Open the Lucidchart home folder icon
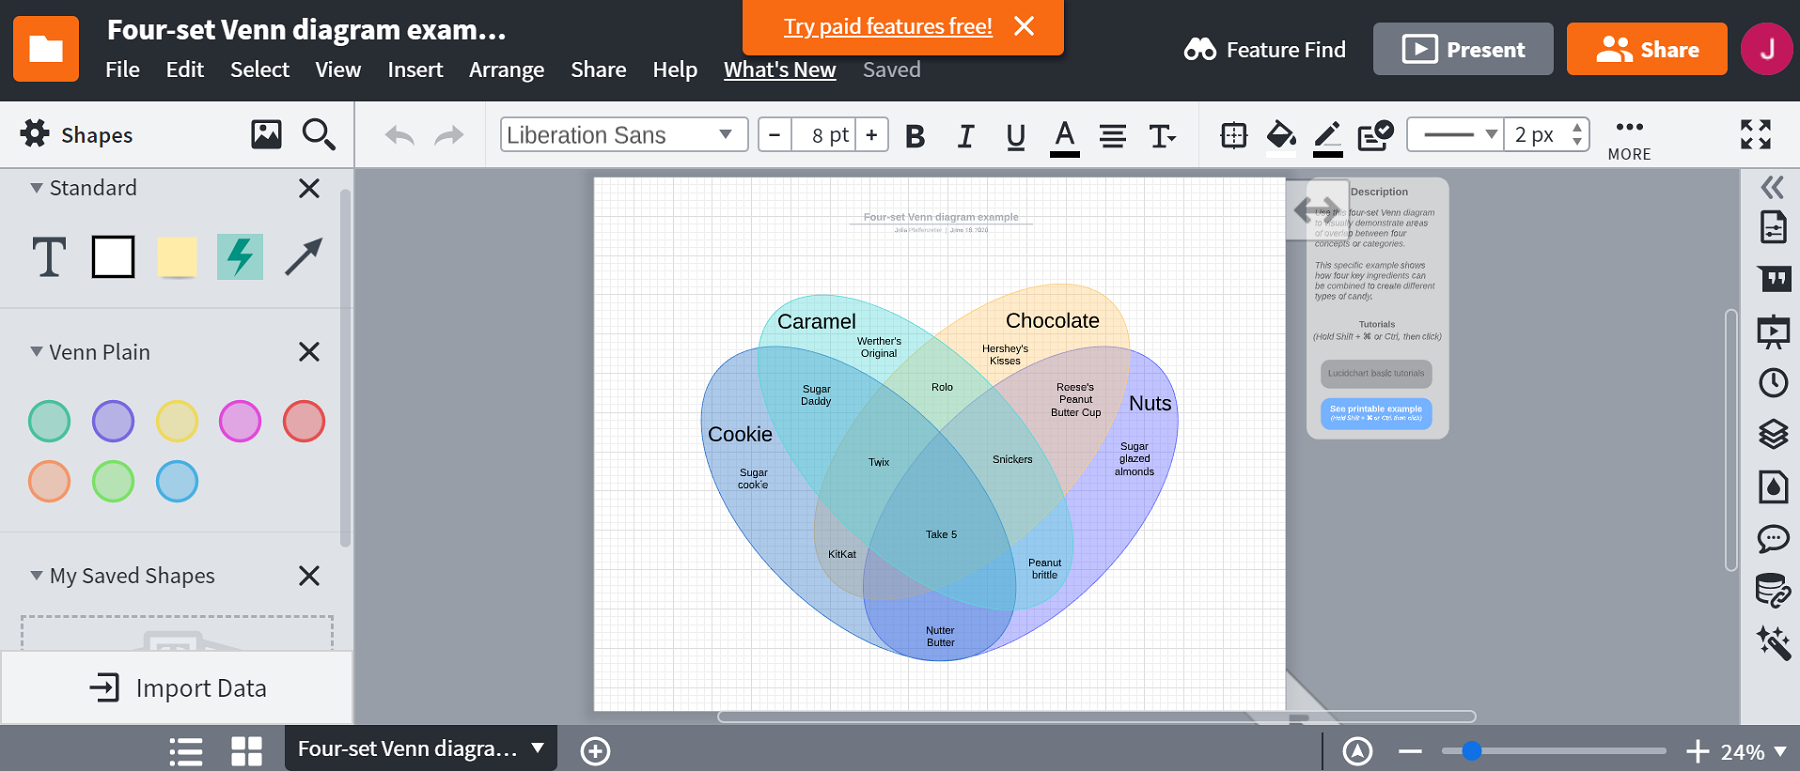1800x771 pixels. point(46,48)
